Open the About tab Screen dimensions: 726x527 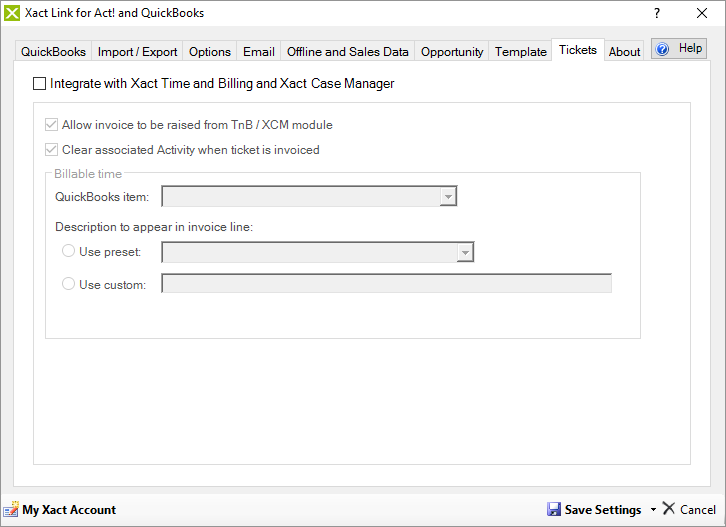coord(624,51)
